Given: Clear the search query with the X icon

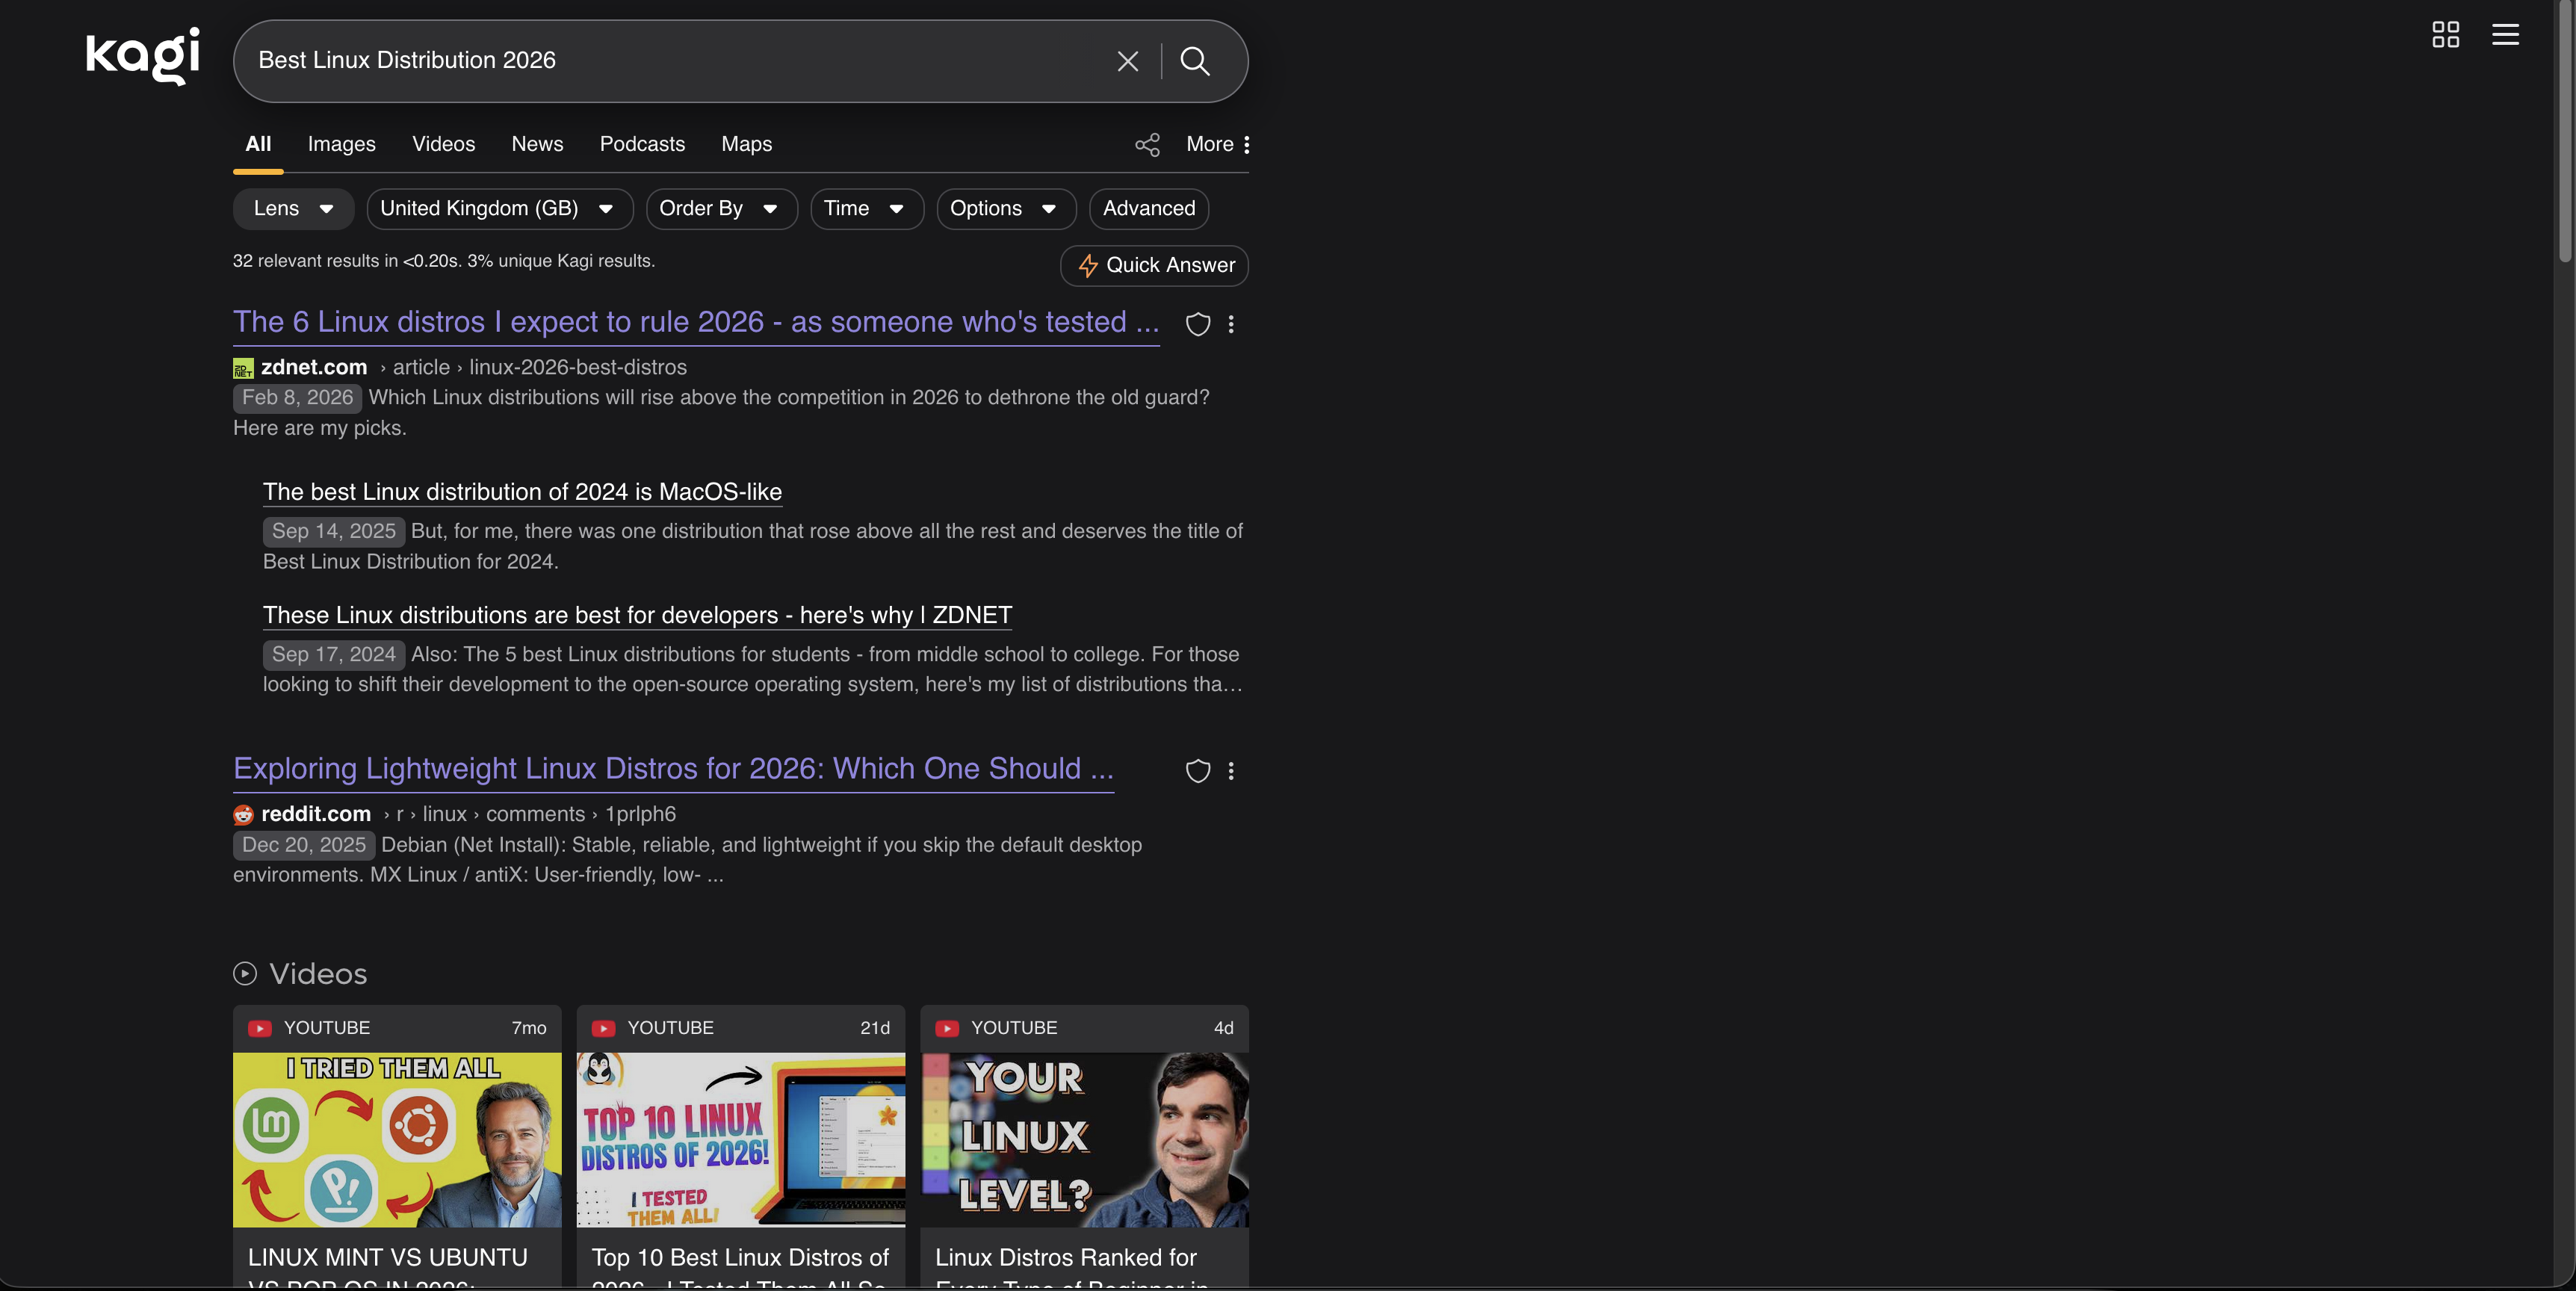Looking at the screenshot, I should click(x=1128, y=61).
